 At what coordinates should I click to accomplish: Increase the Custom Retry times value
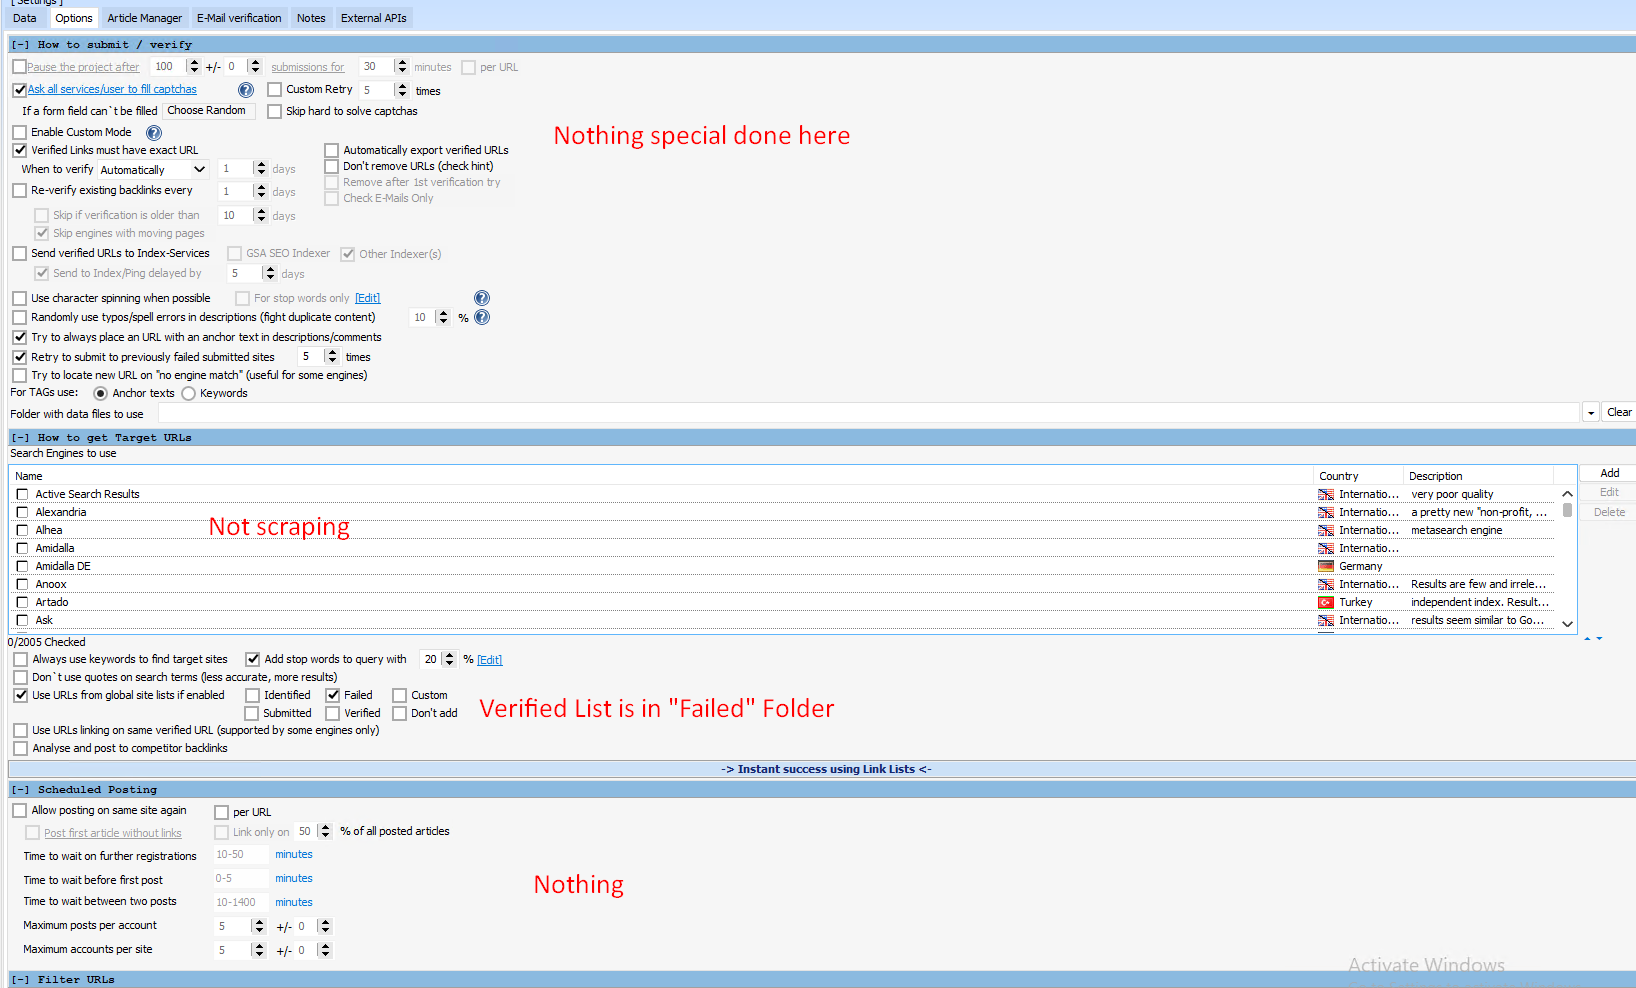[x=402, y=86]
